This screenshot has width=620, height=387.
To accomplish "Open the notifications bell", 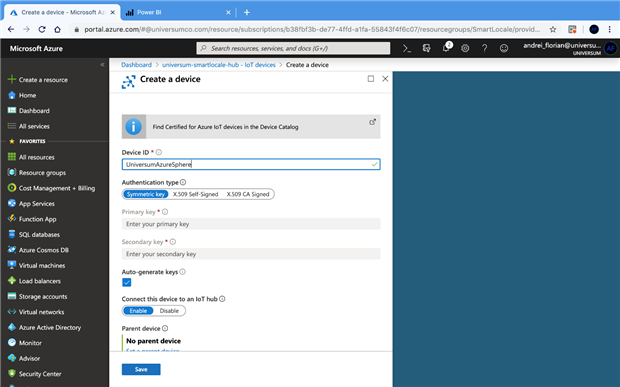I will (x=446, y=48).
